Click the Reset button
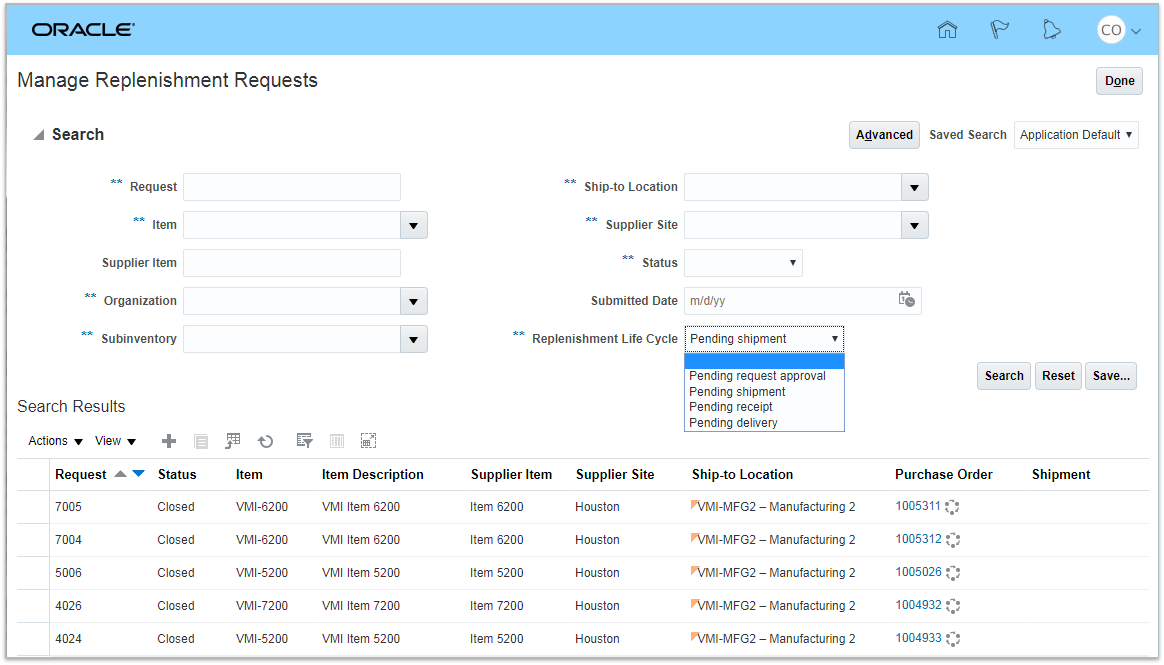This screenshot has width=1164, height=665. pyautogui.click(x=1058, y=376)
